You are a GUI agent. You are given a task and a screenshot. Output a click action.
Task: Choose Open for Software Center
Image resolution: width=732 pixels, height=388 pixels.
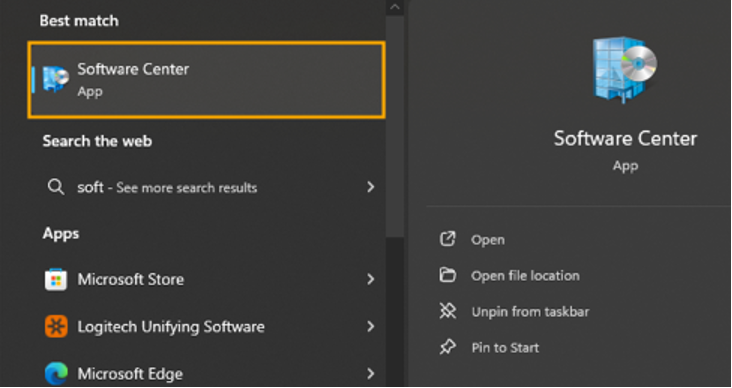(x=488, y=240)
